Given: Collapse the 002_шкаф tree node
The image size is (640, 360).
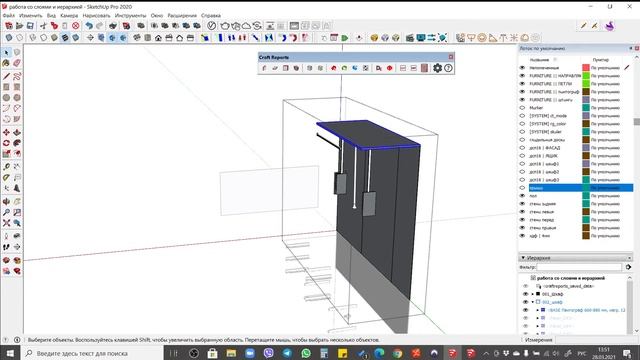Looking at the screenshot, I should tap(533, 302).
